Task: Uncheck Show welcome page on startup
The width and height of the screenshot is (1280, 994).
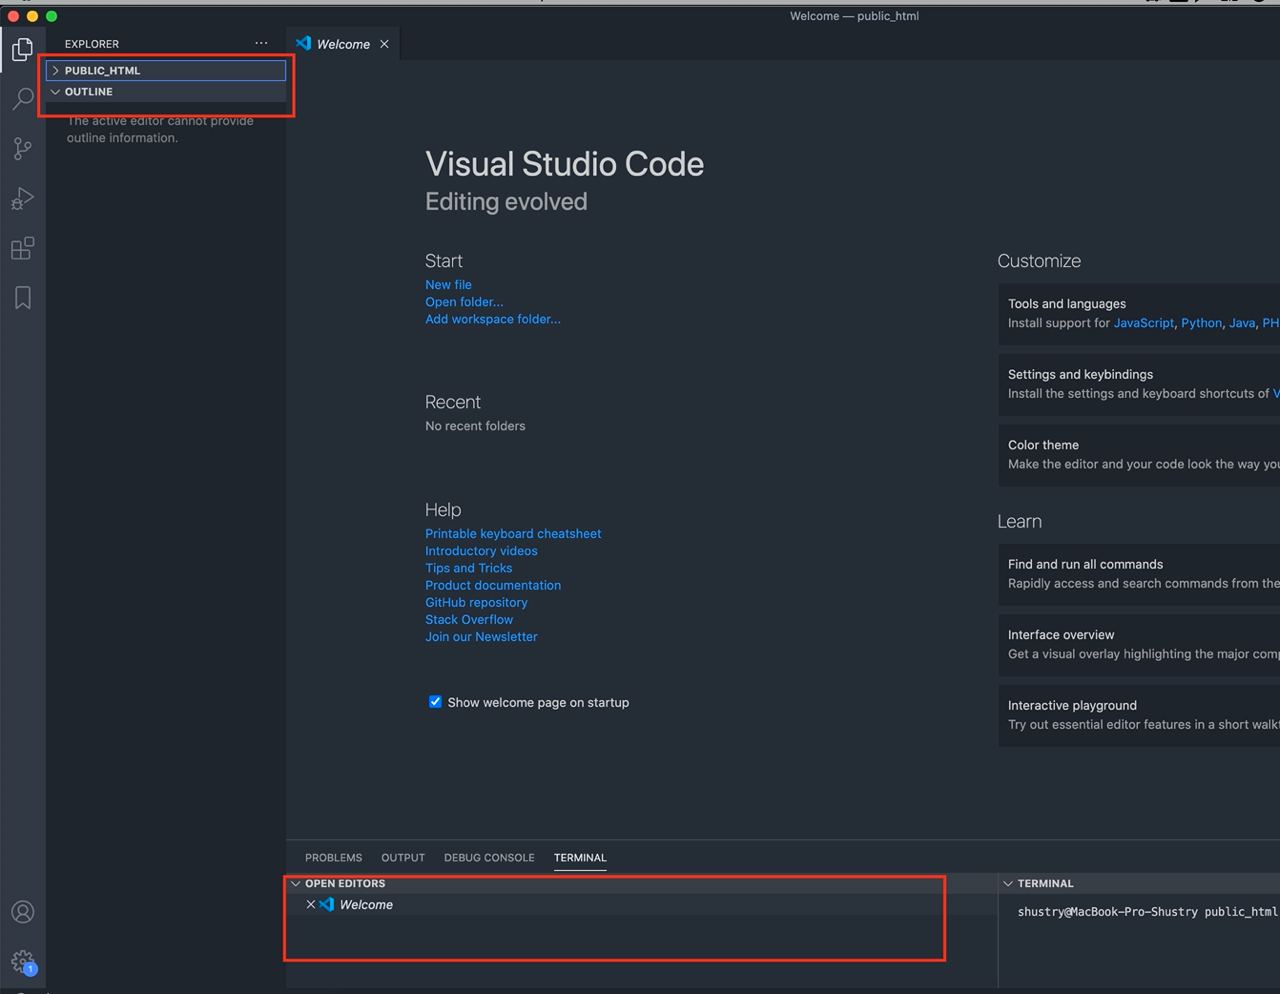Action: tap(435, 702)
